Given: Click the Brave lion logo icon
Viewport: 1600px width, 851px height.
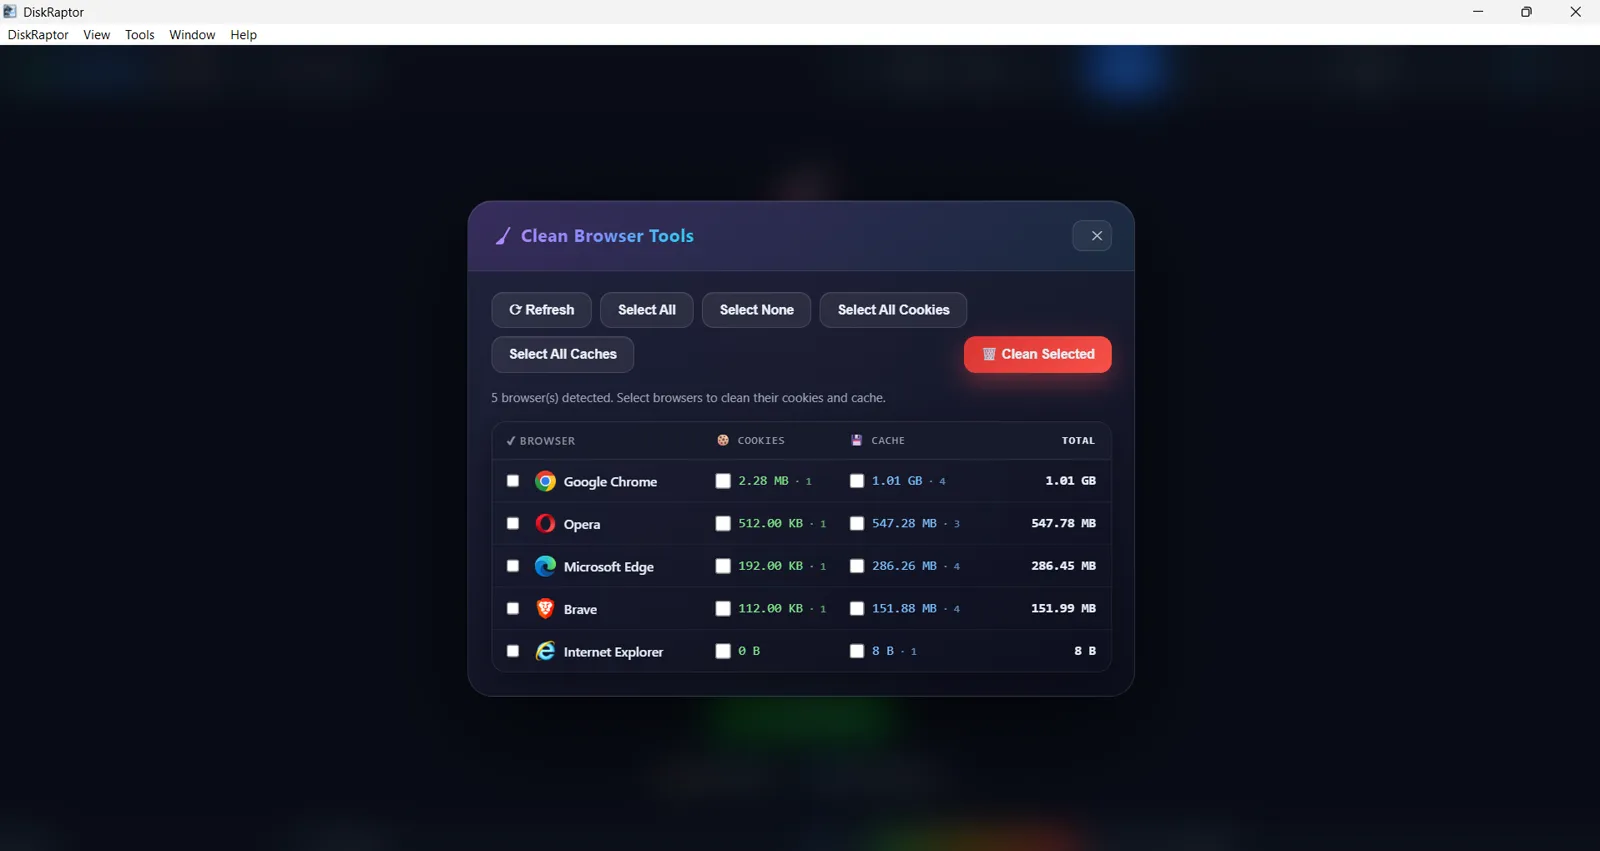Looking at the screenshot, I should (x=545, y=608).
